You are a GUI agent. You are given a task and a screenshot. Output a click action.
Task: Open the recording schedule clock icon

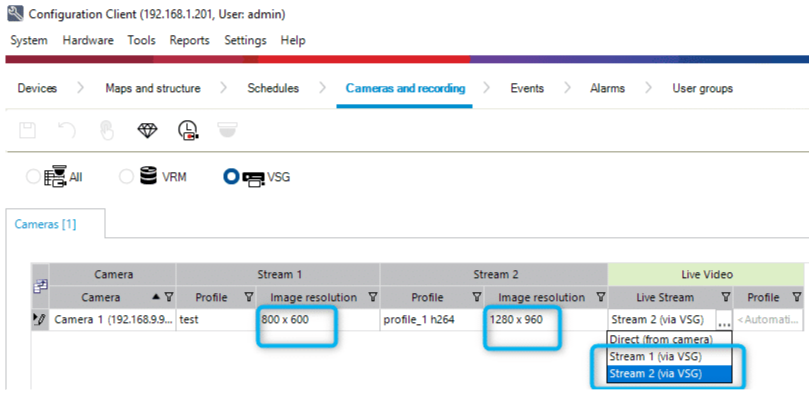tap(188, 130)
